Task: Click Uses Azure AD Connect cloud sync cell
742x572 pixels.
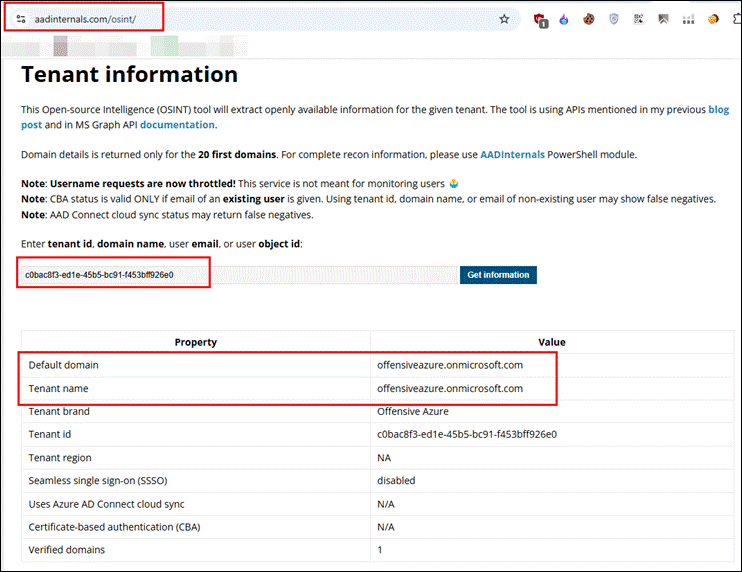Action: [195, 504]
